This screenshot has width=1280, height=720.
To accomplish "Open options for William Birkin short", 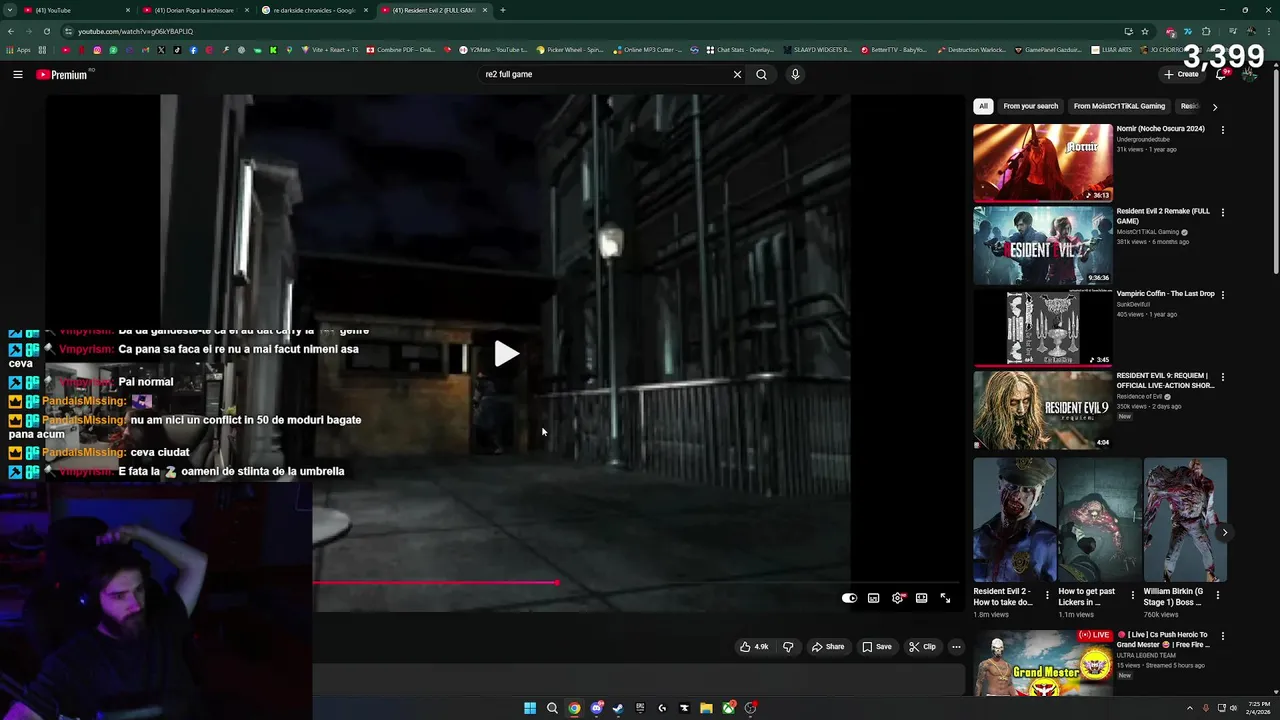I will click(x=1217, y=595).
